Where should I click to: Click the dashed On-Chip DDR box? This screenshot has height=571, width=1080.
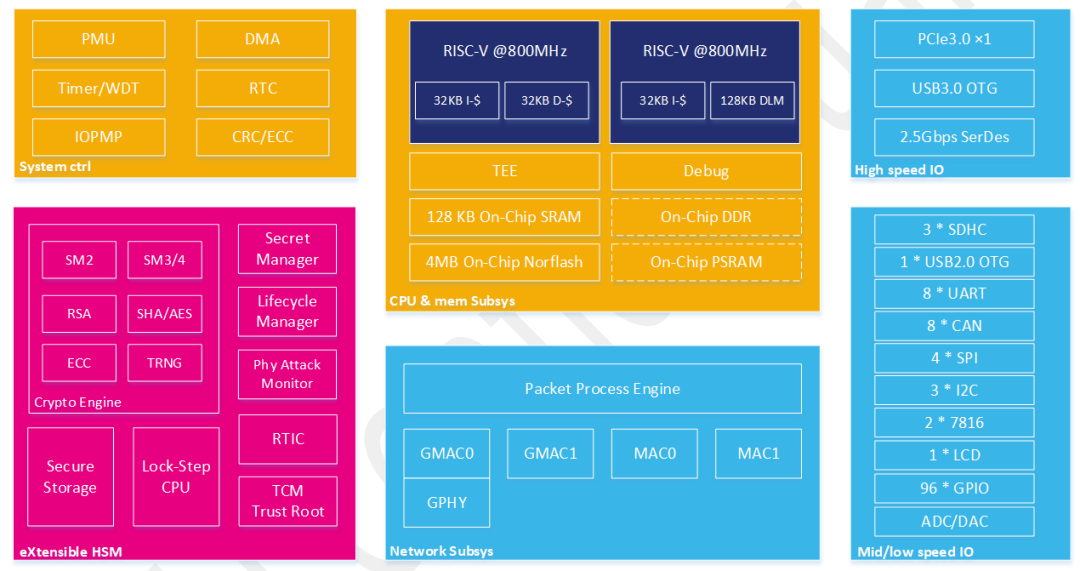coord(706,217)
